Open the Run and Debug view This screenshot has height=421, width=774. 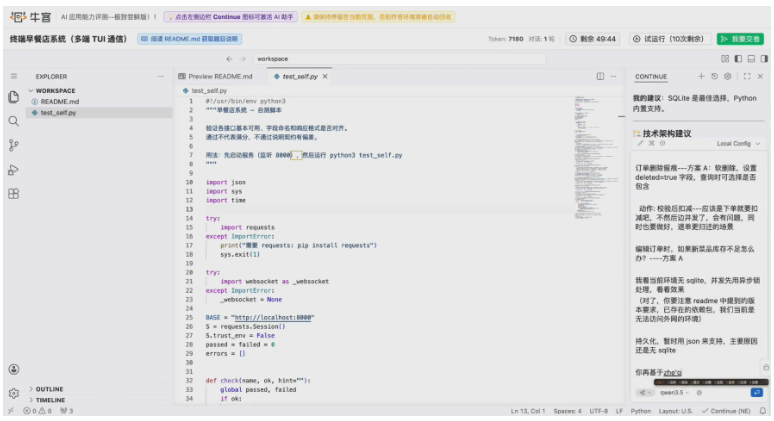click(14, 169)
